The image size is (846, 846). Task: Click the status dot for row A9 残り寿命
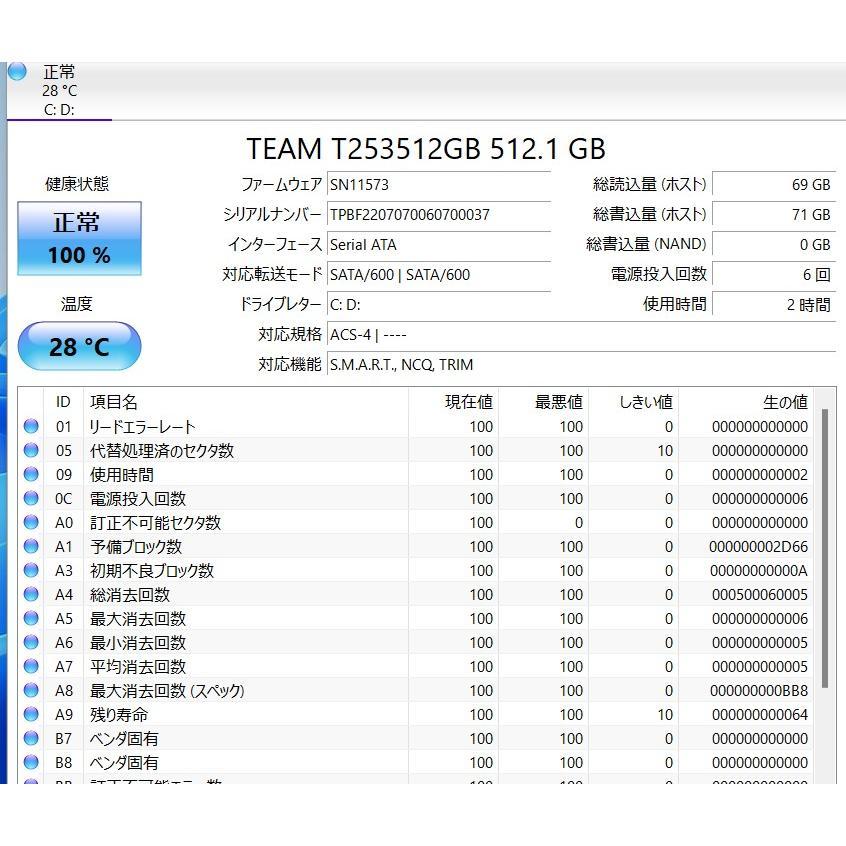pos(31,714)
